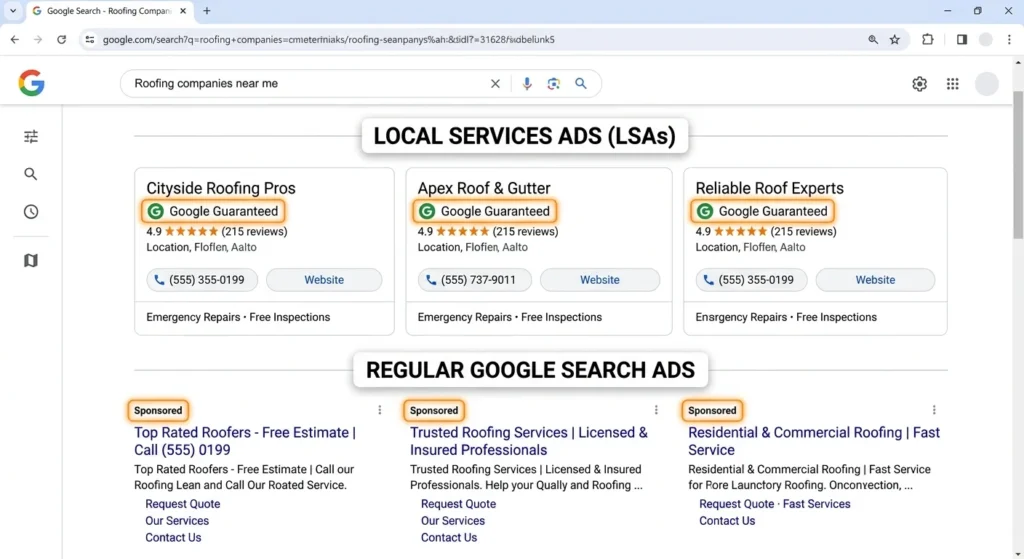Call Reliable Roof Experts phone button
The height and width of the screenshot is (559, 1024).
point(751,280)
